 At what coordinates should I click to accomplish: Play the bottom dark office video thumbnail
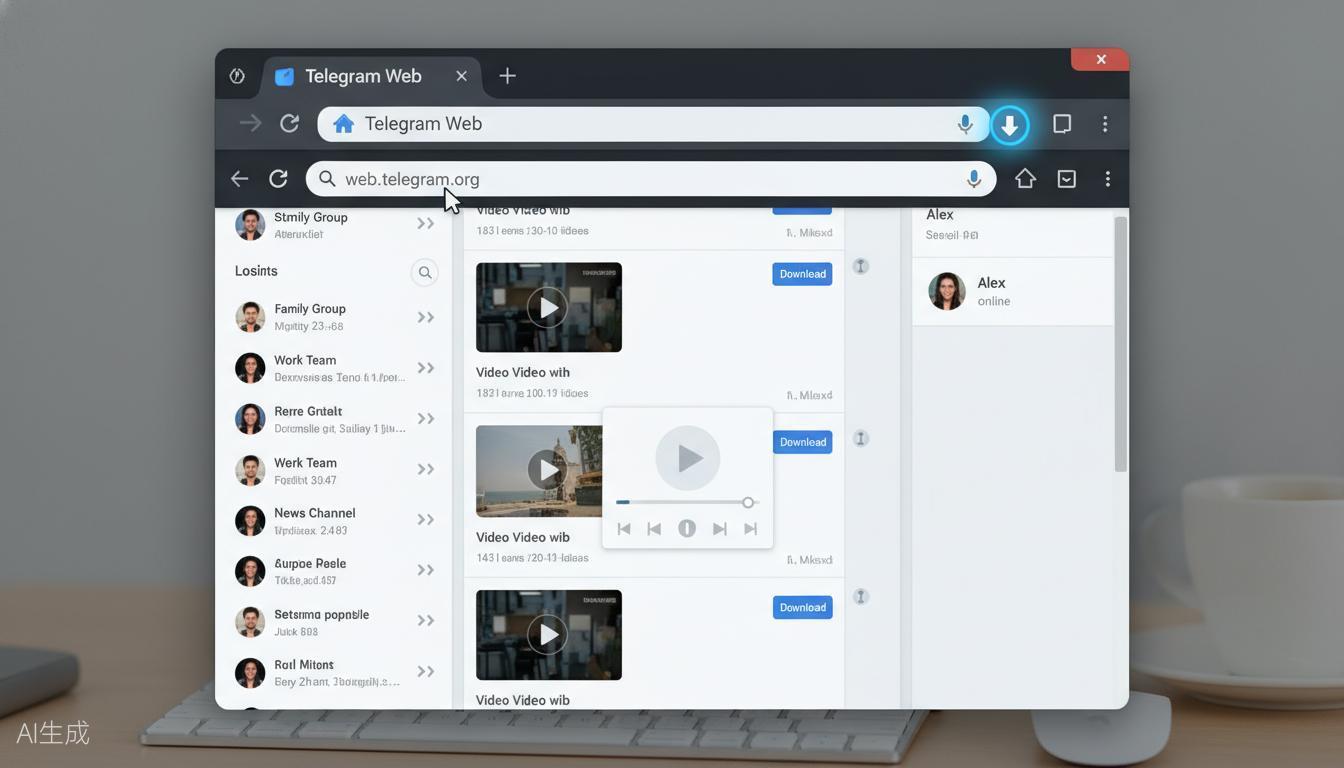[x=548, y=634]
